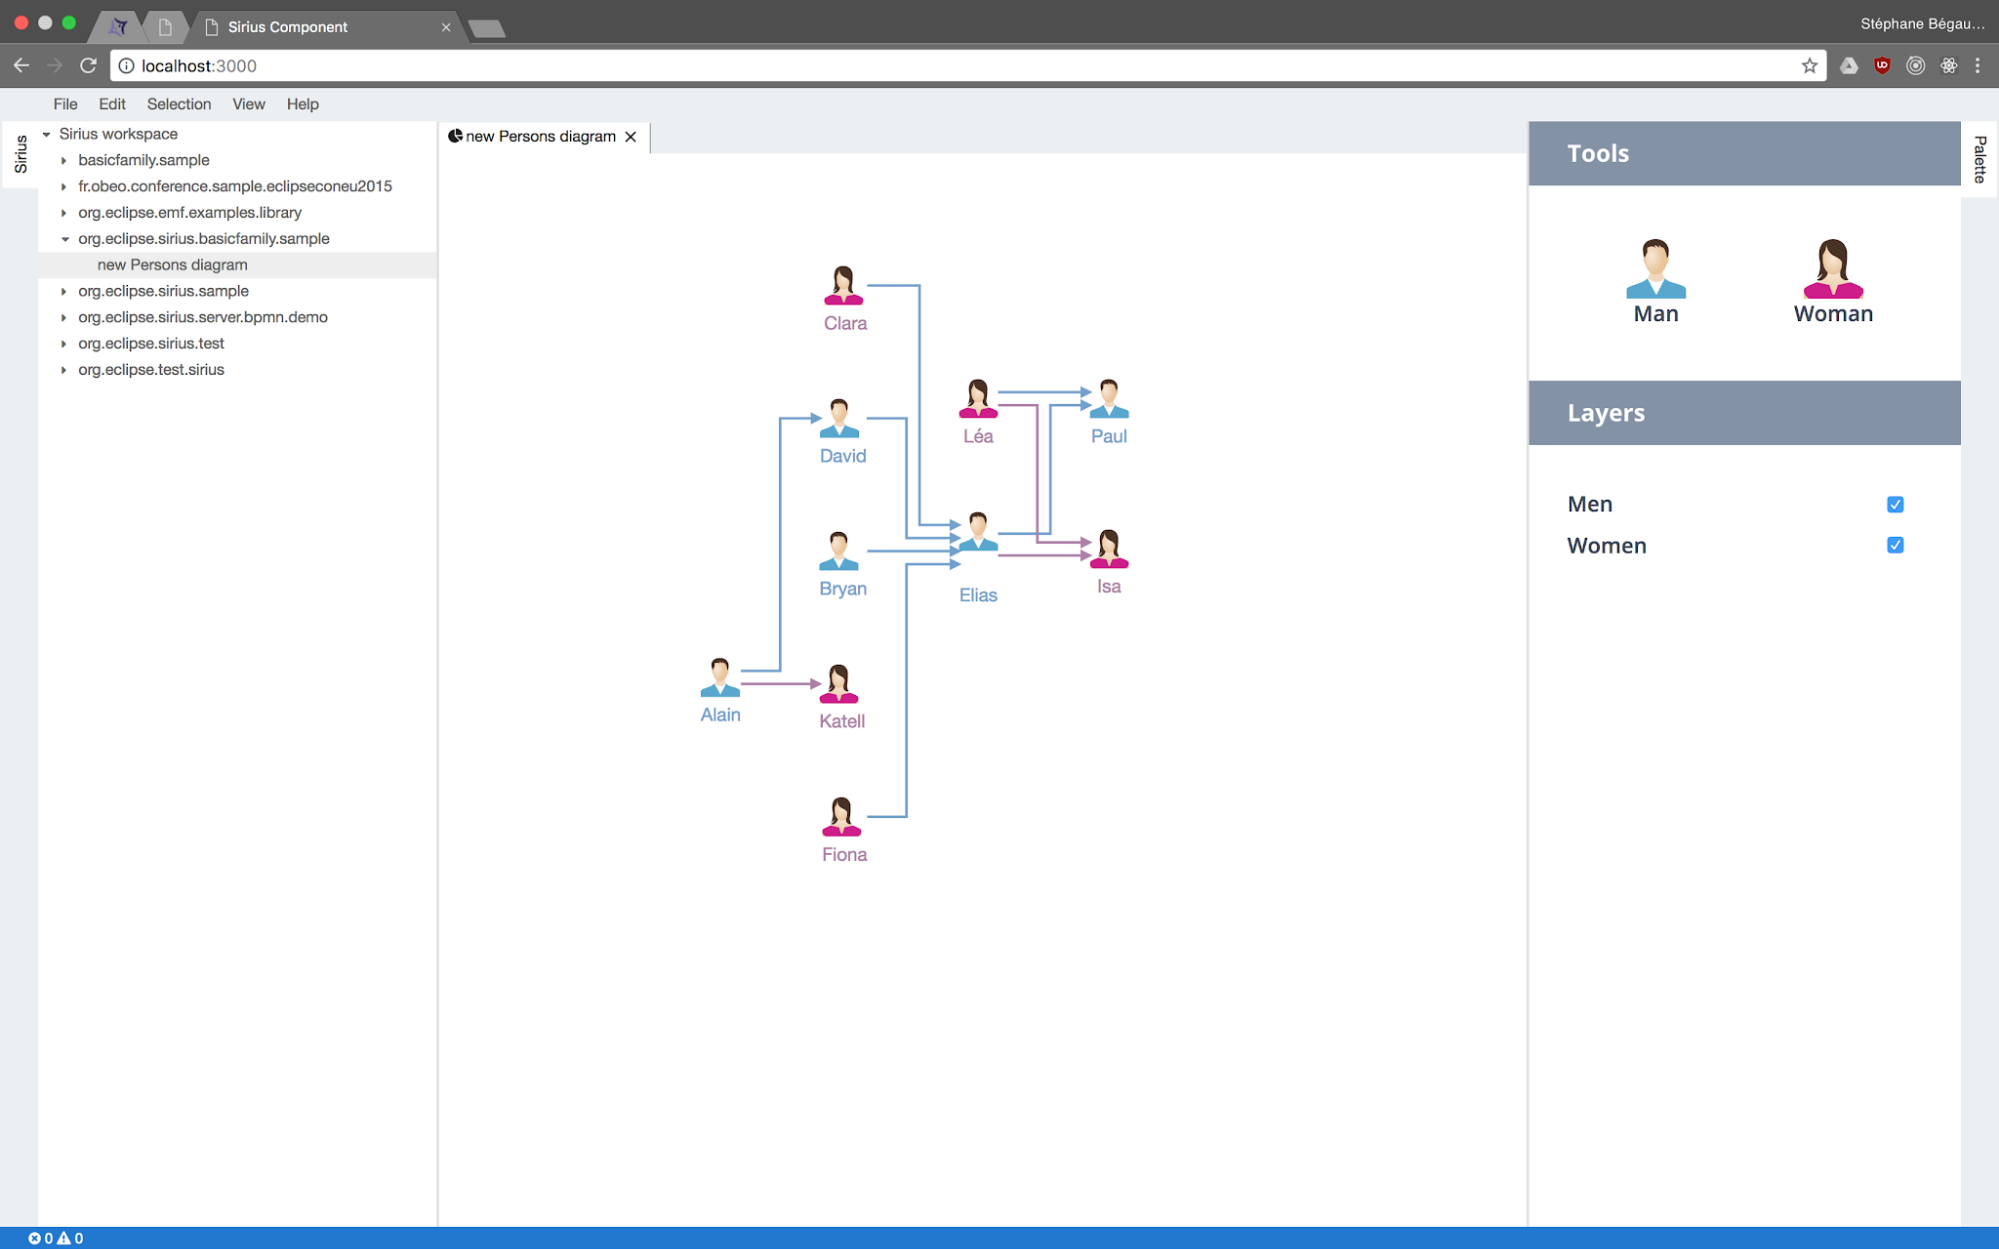Image resolution: width=1999 pixels, height=1250 pixels.
Task: Click the Elias man node icon
Action: 977,533
